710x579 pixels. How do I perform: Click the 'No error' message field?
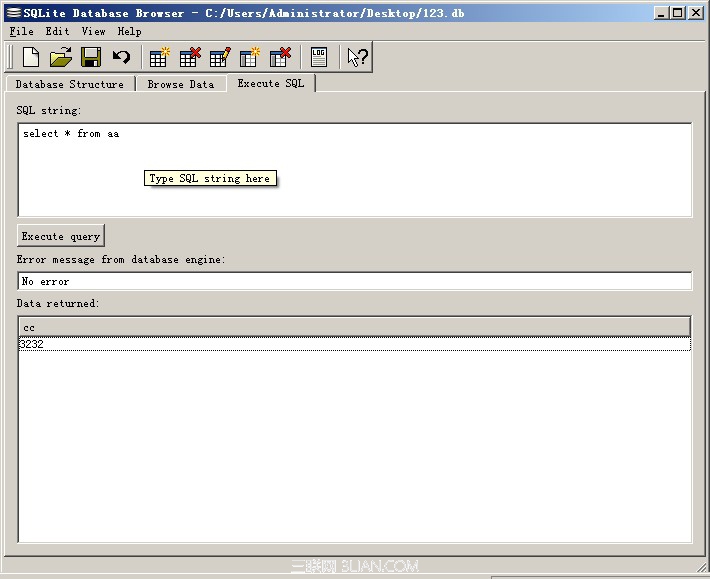click(x=355, y=281)
